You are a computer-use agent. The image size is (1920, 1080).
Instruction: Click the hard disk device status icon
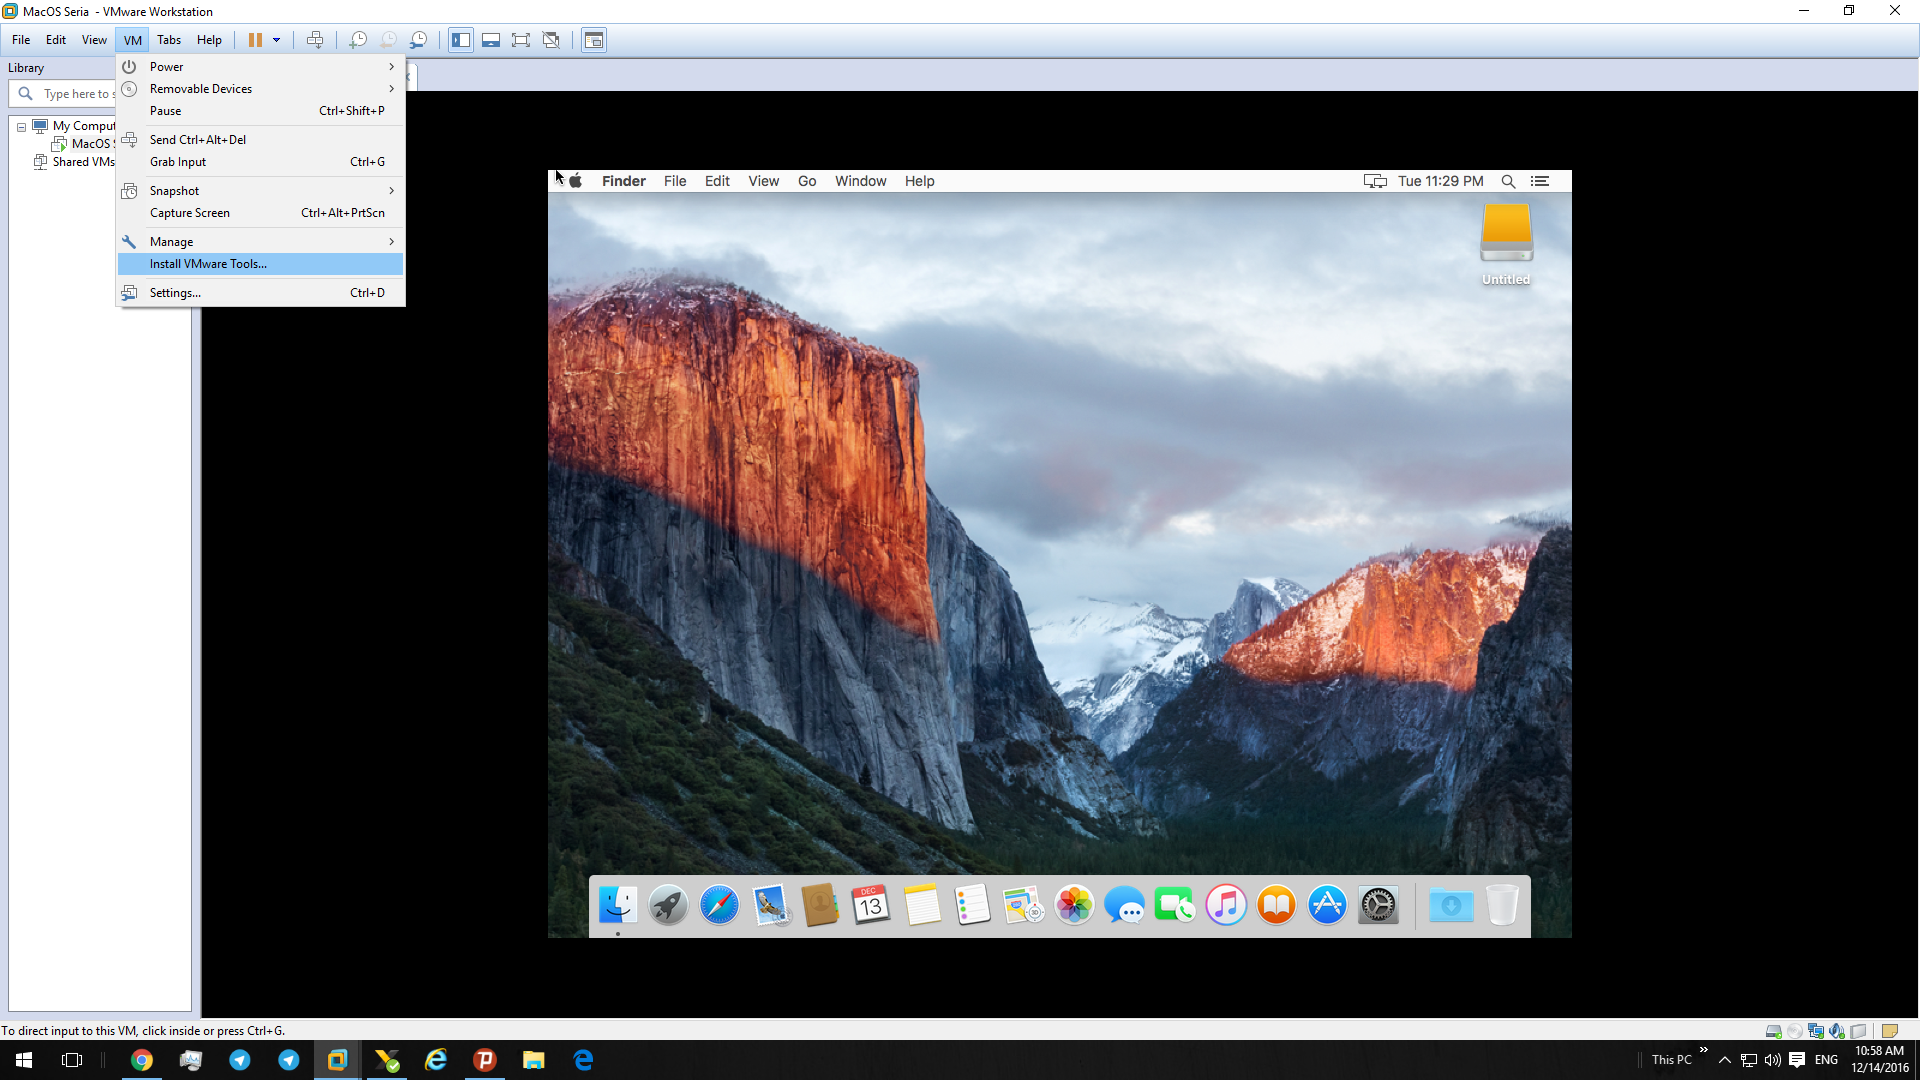coord(1773,1031)
